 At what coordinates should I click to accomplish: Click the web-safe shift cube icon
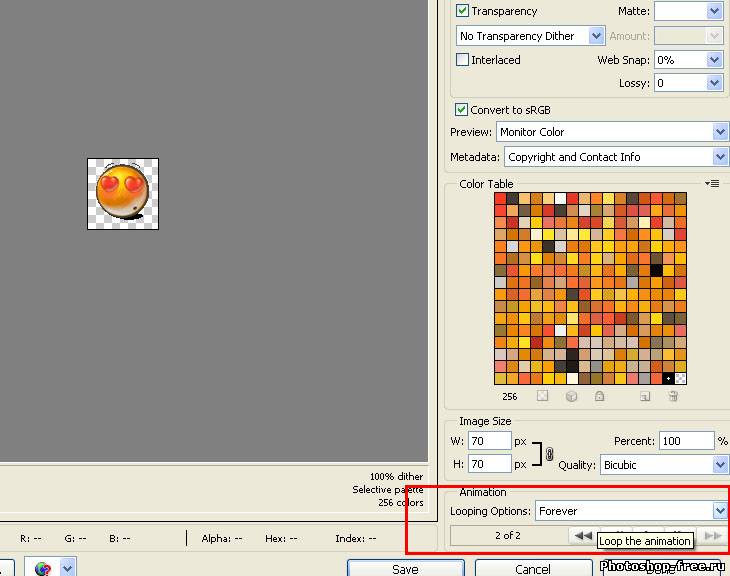pyautogui.click(x=571, y=397)
